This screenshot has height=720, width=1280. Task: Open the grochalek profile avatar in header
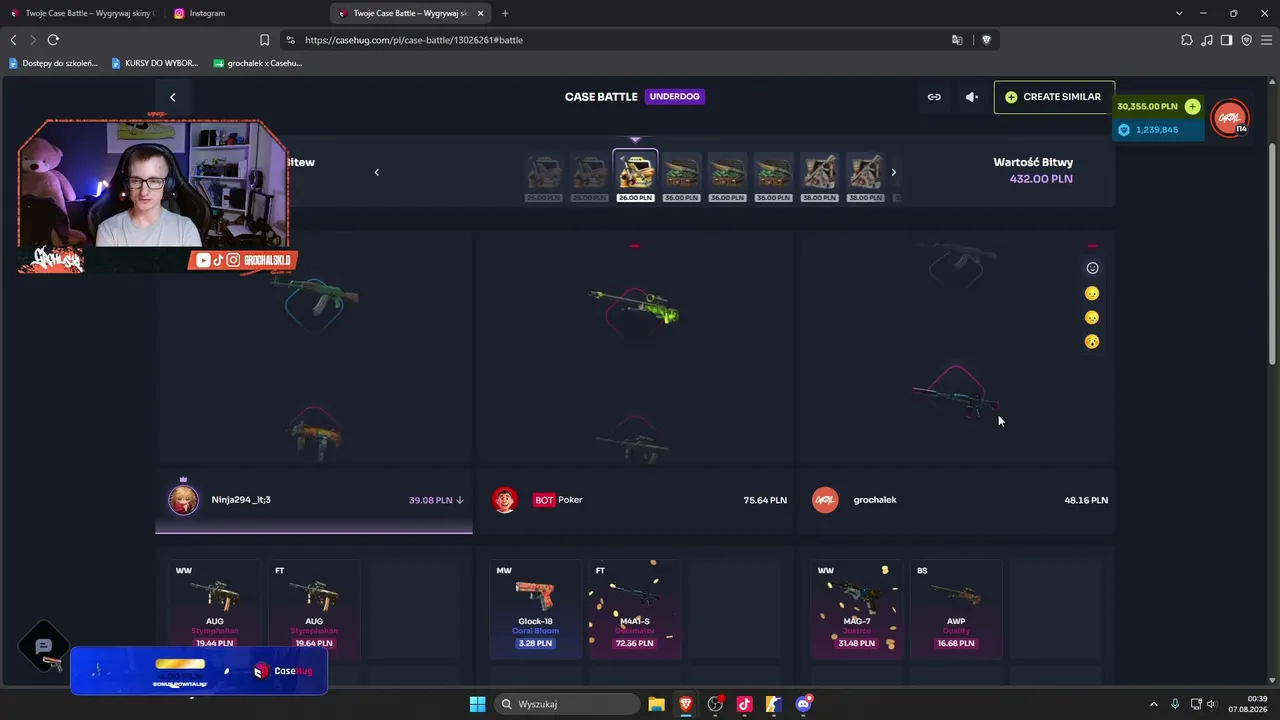click(x=1230, y=118)
